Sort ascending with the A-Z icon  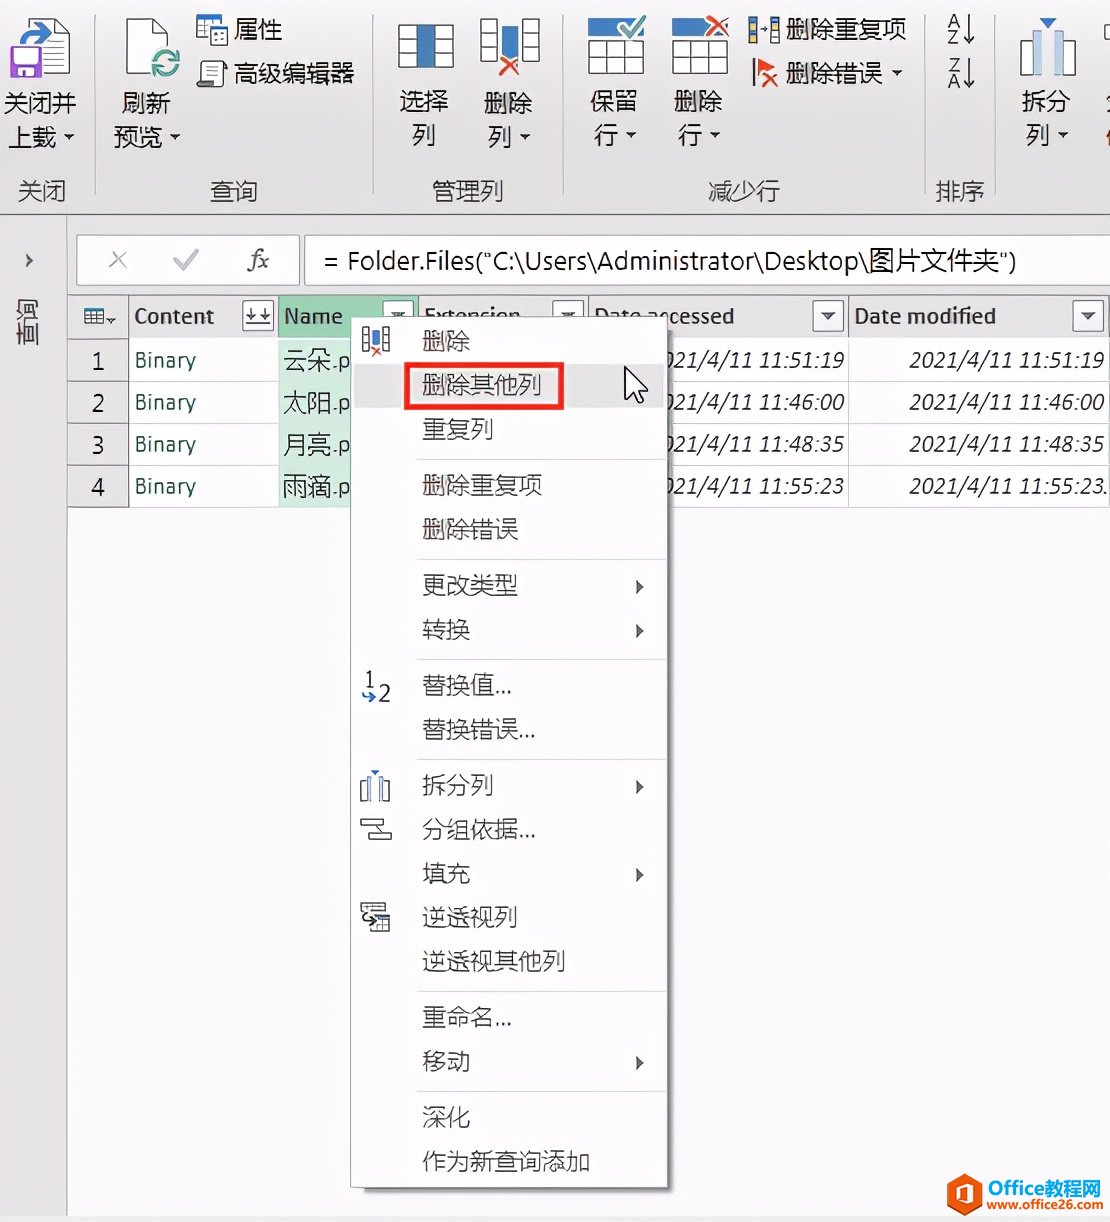tap(960, 29)
